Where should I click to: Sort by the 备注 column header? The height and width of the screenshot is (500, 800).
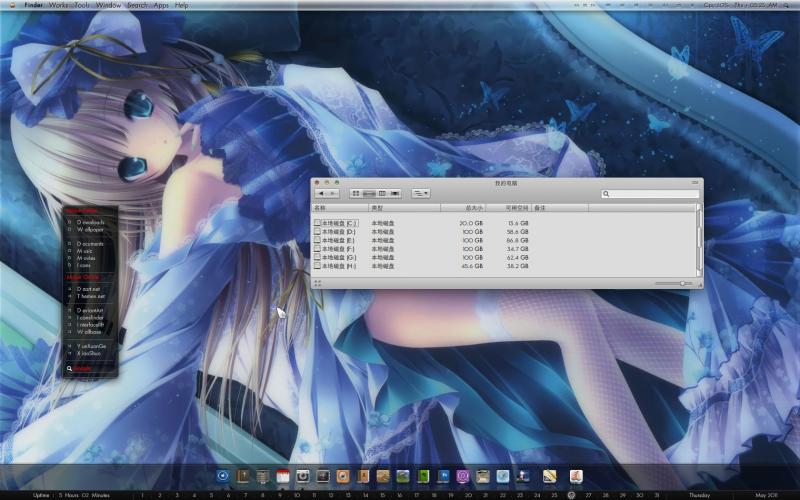pos(560,208)
